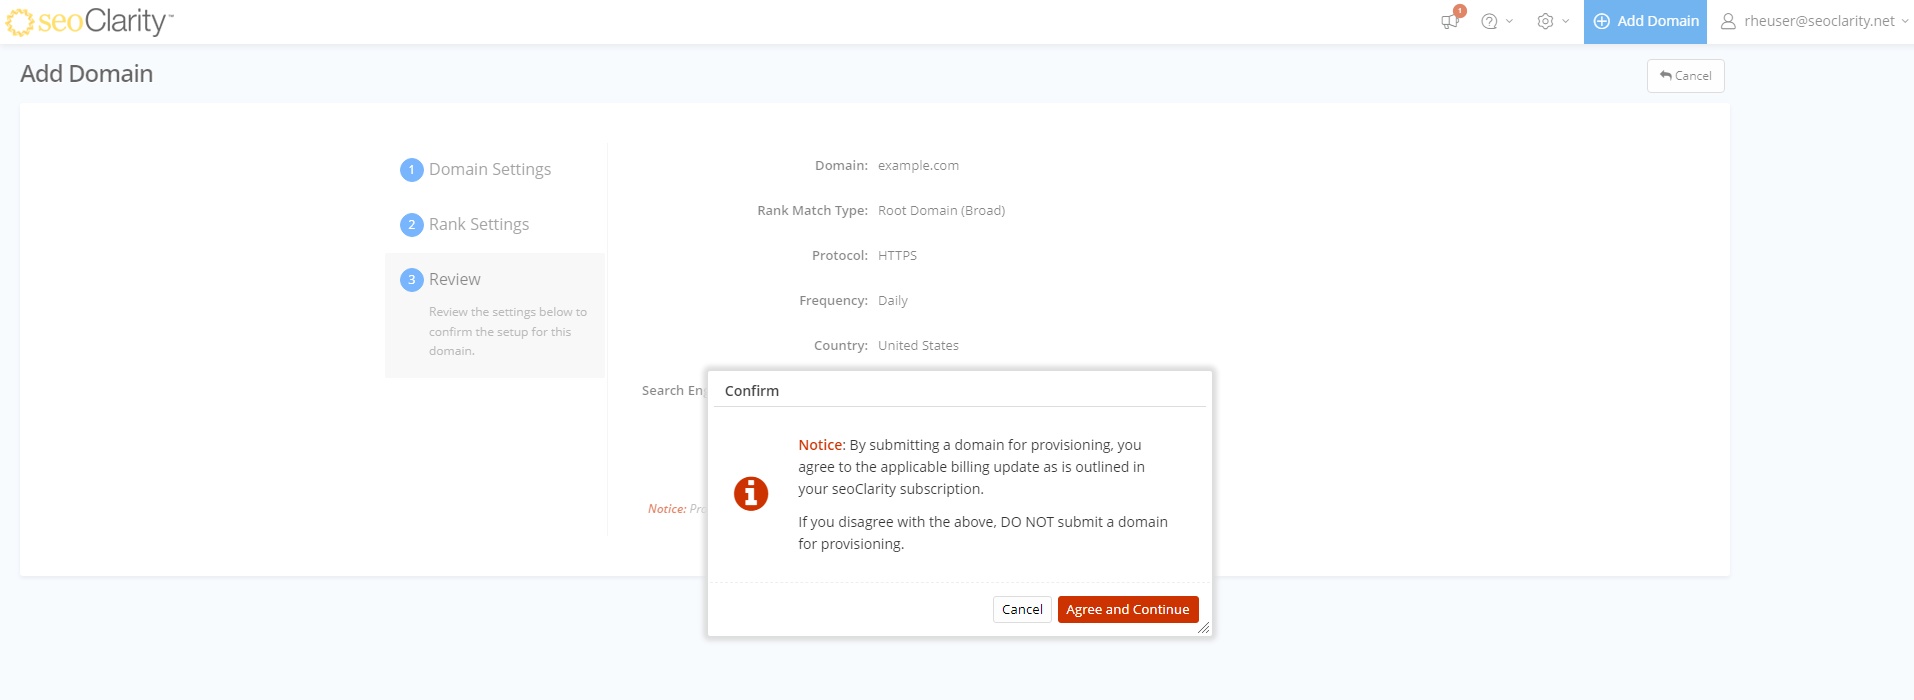Viewport: 1914px width, 700px height.
Task: Cancel the Confirm dialog
Action: [1022, 609]
